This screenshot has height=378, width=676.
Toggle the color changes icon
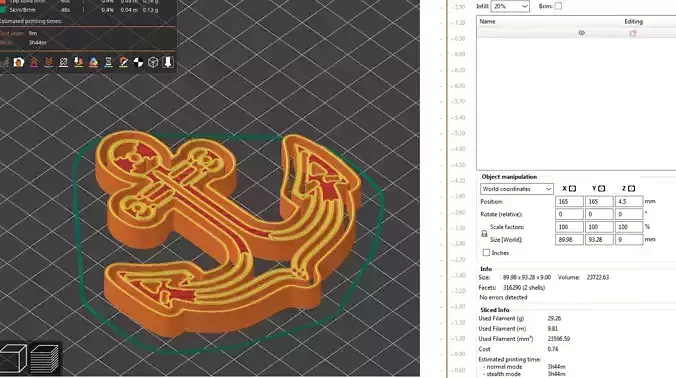(x=94, y=62)
